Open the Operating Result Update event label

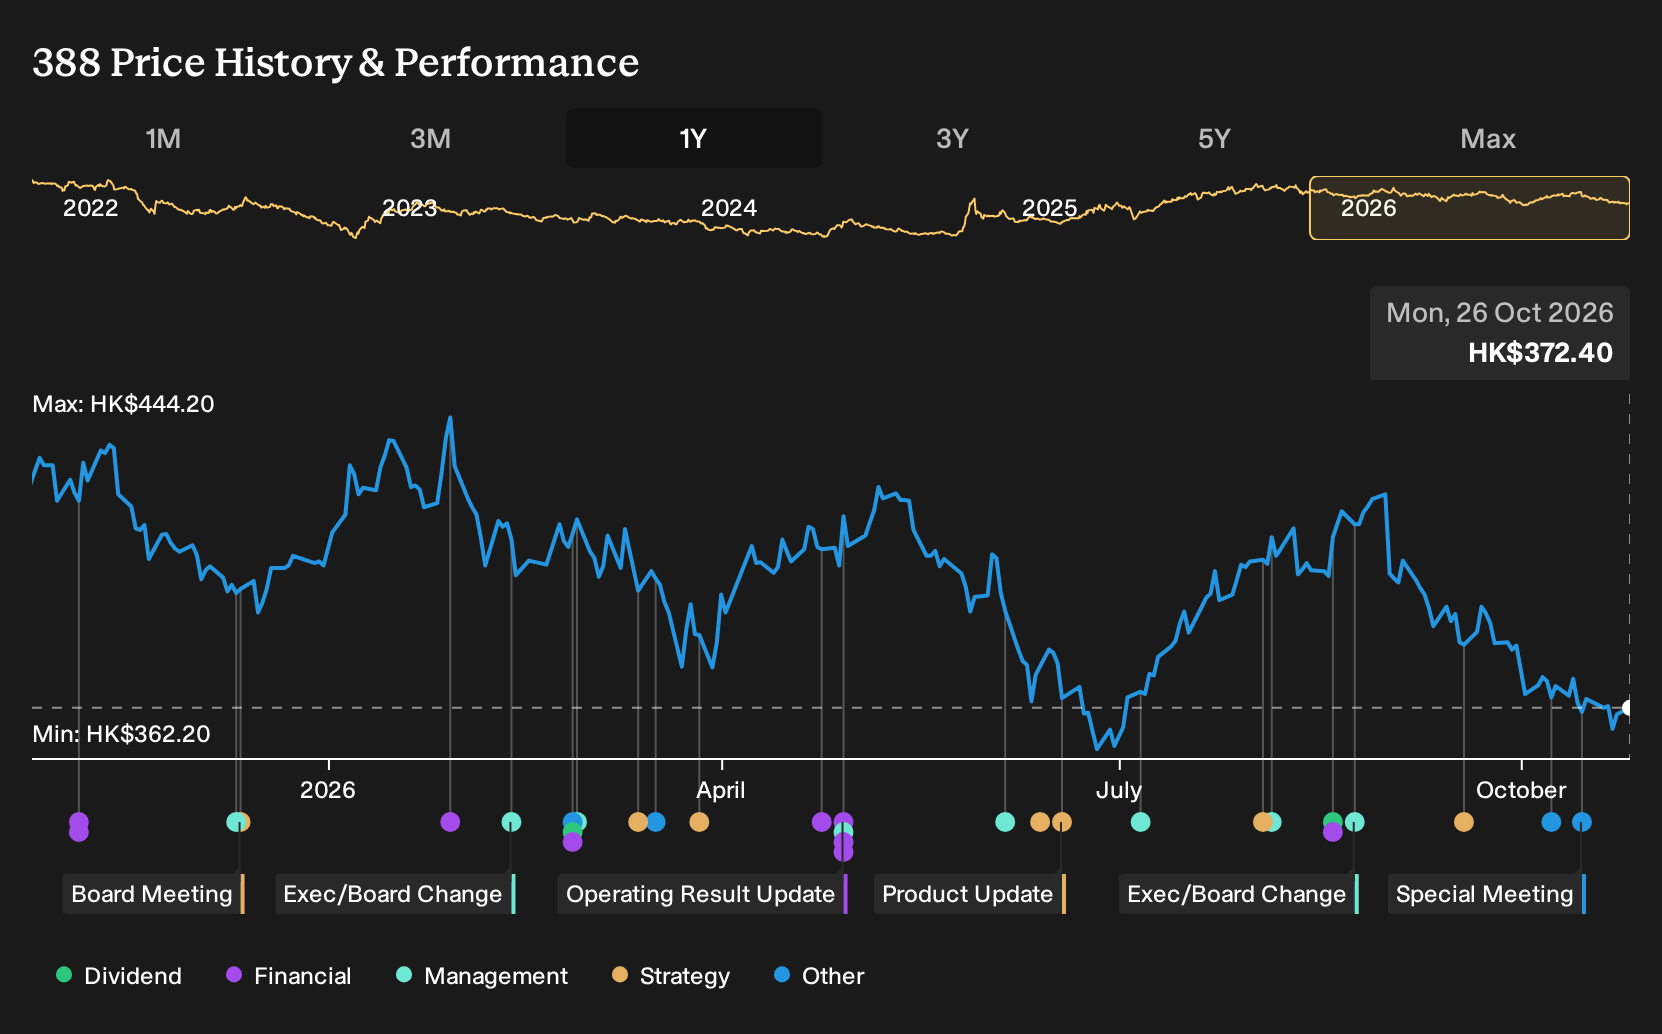click(703, 894)
